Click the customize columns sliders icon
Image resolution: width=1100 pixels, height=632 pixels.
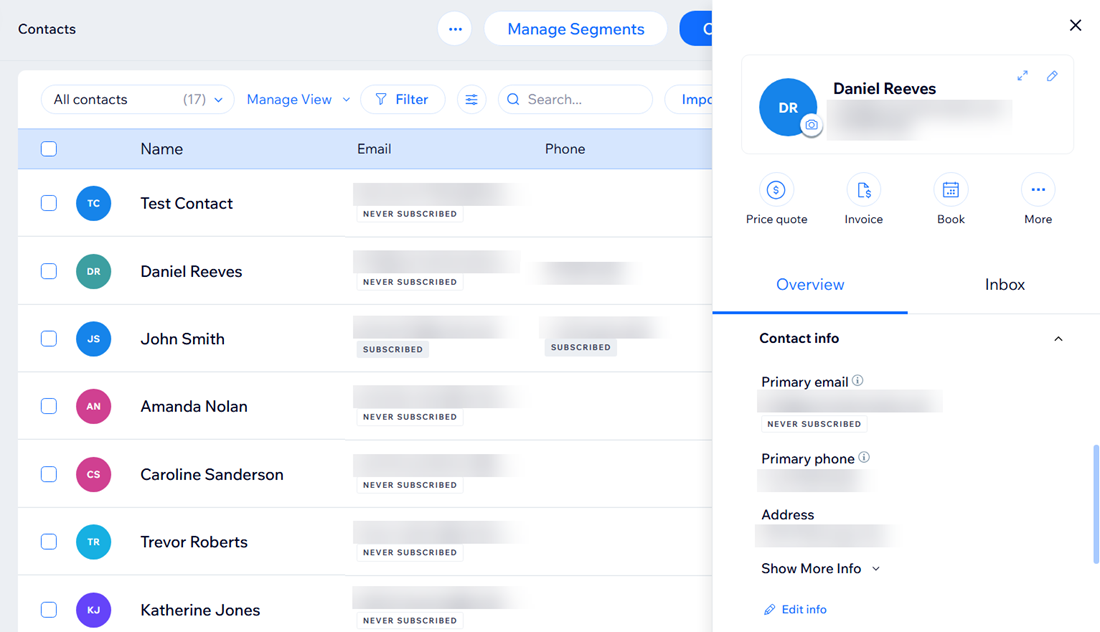[471, 100]
